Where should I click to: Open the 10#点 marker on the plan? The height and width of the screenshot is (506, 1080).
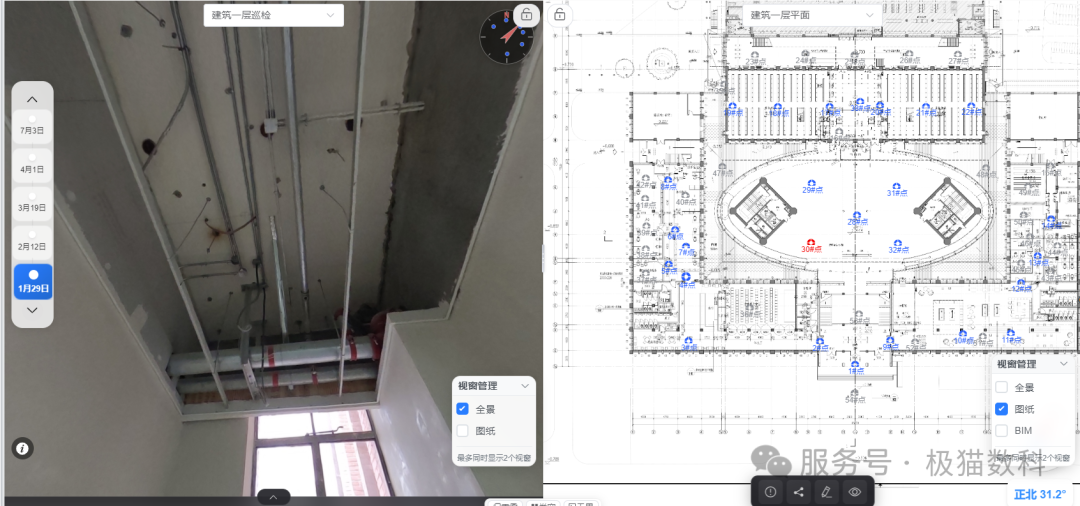962,337
